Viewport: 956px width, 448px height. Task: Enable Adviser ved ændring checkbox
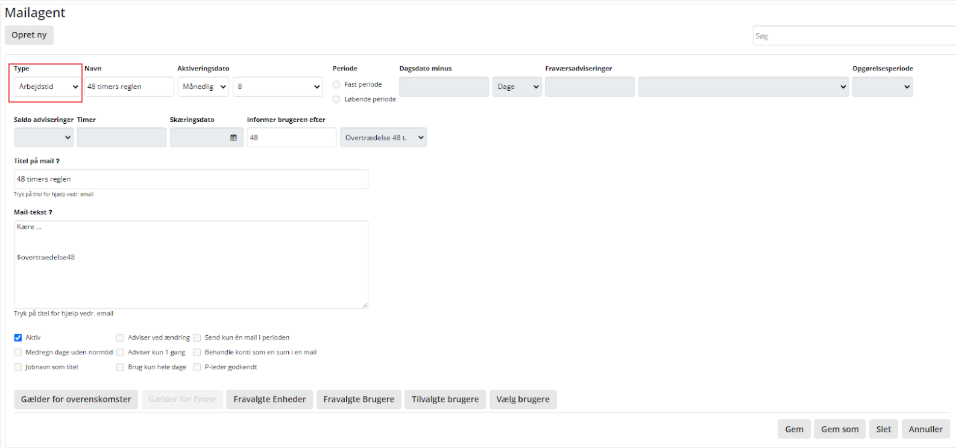(x=121, y=338)
